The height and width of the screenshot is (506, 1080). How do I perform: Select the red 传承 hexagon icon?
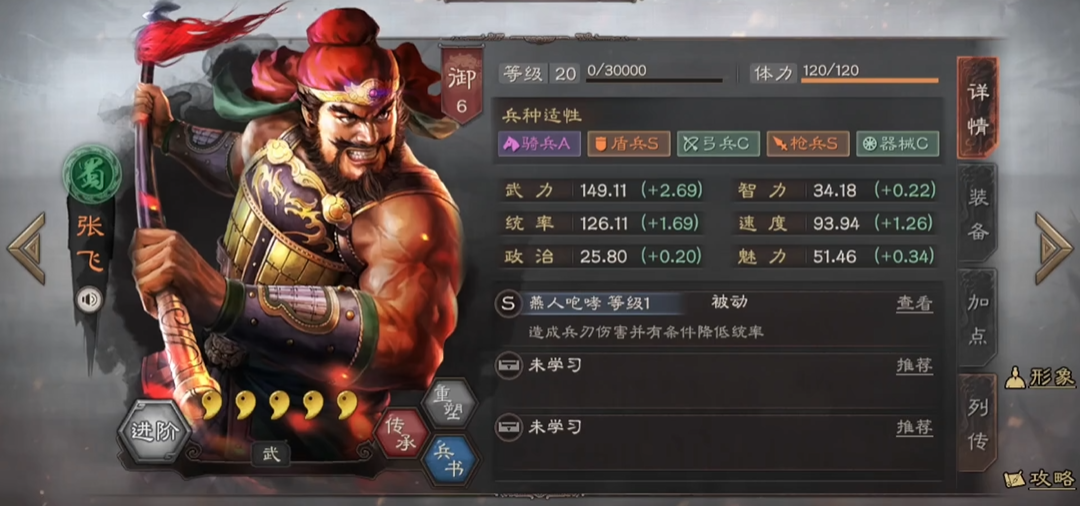(x=400, y=433)
